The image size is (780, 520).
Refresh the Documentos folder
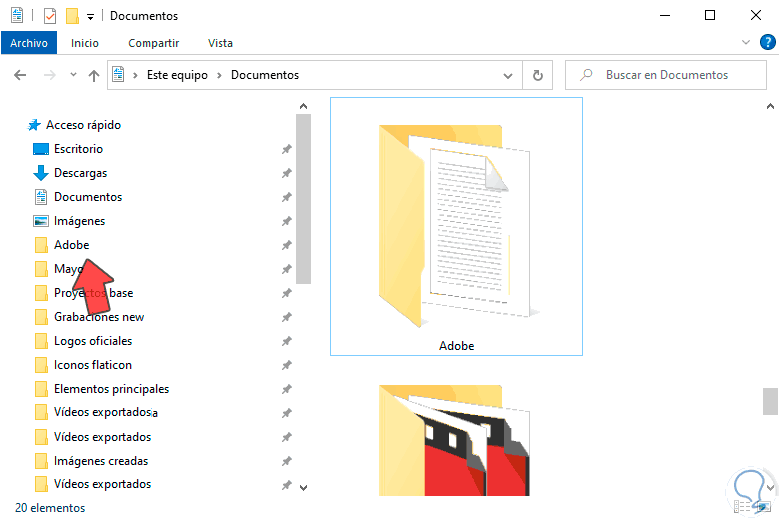[538, 75]
